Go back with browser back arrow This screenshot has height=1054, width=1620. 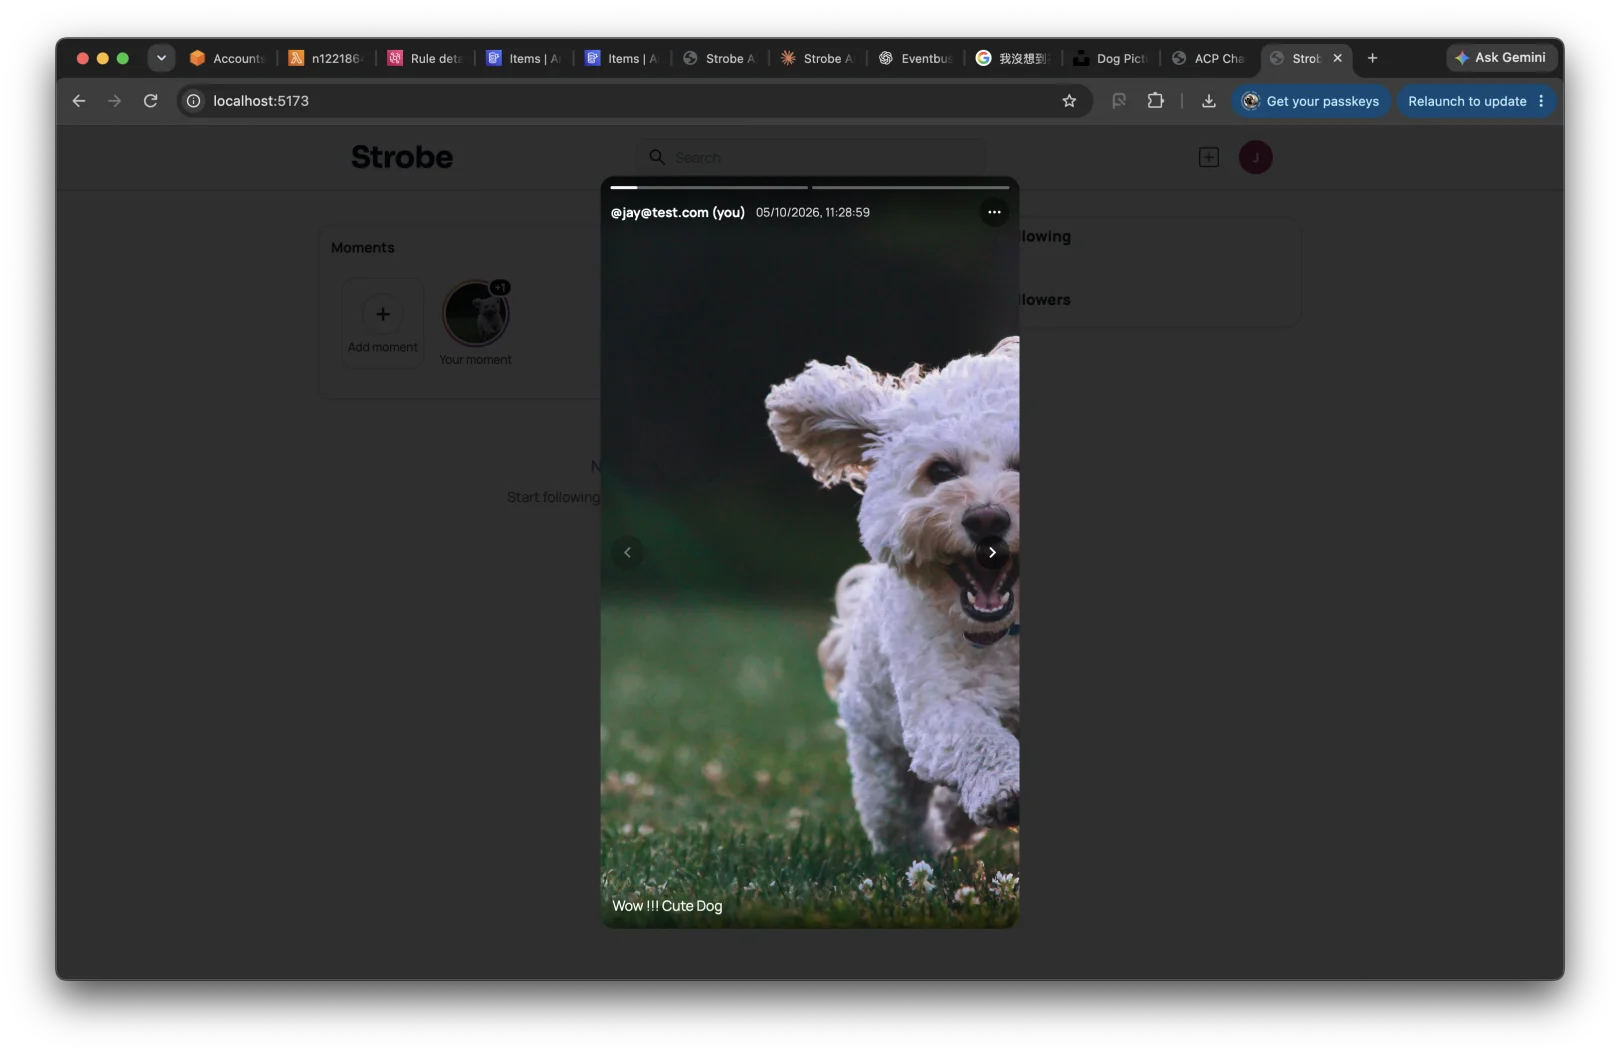(x=79, y=101)
